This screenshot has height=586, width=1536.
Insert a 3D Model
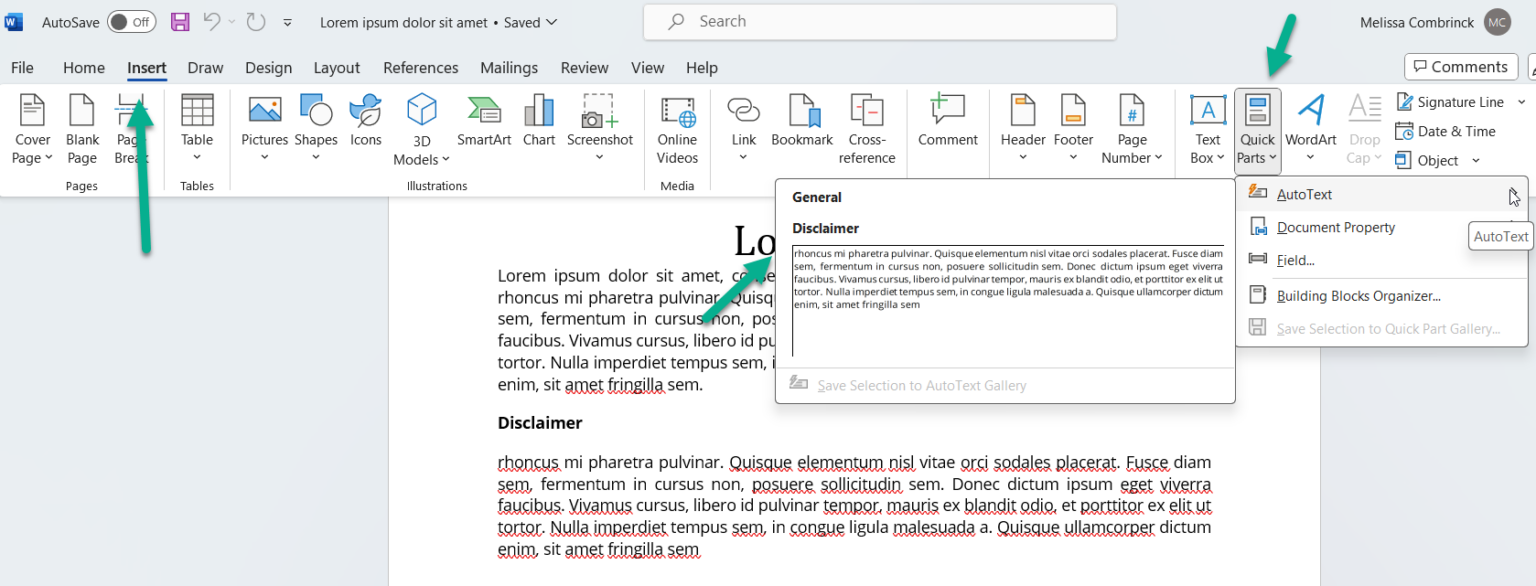tap(421, 129)
